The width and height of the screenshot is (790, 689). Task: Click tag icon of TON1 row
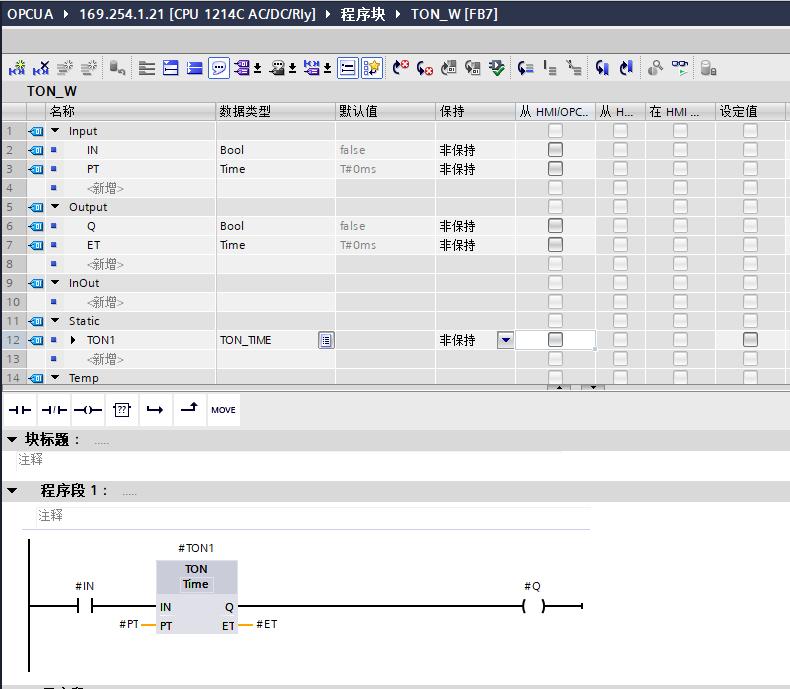coord(36,340)
